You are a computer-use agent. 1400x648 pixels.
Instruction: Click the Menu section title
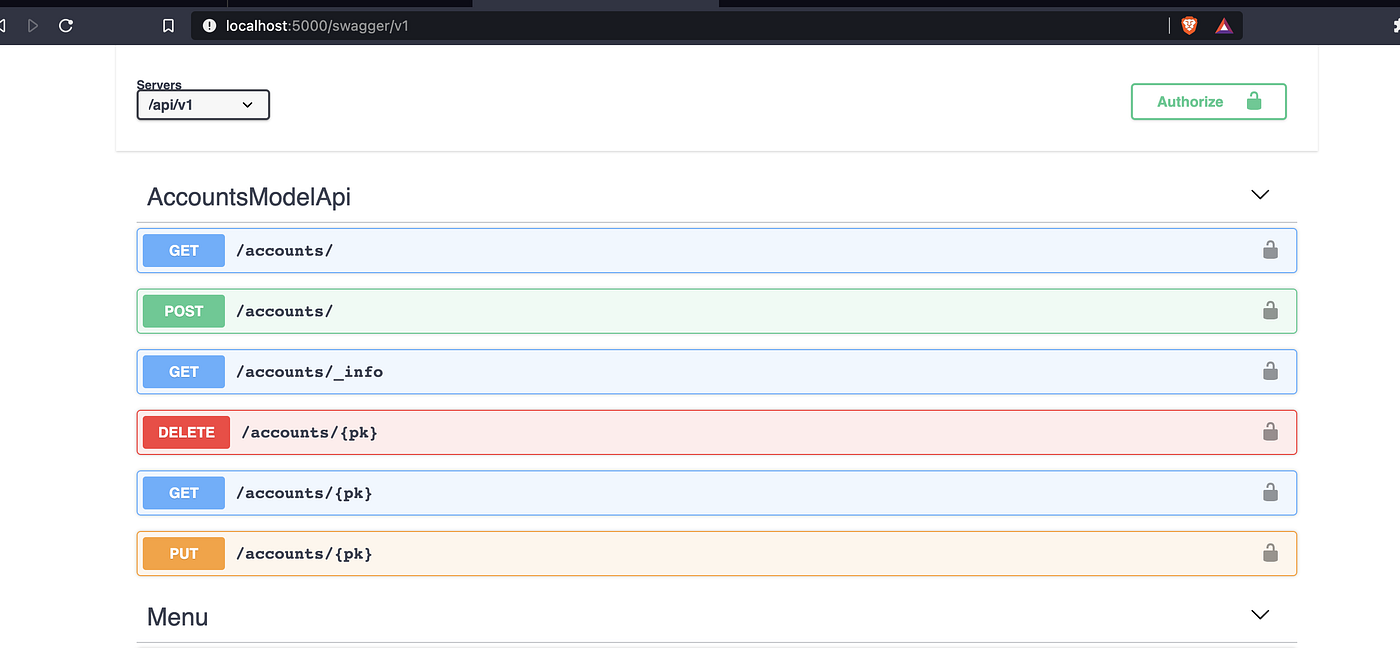click(177, 617)
